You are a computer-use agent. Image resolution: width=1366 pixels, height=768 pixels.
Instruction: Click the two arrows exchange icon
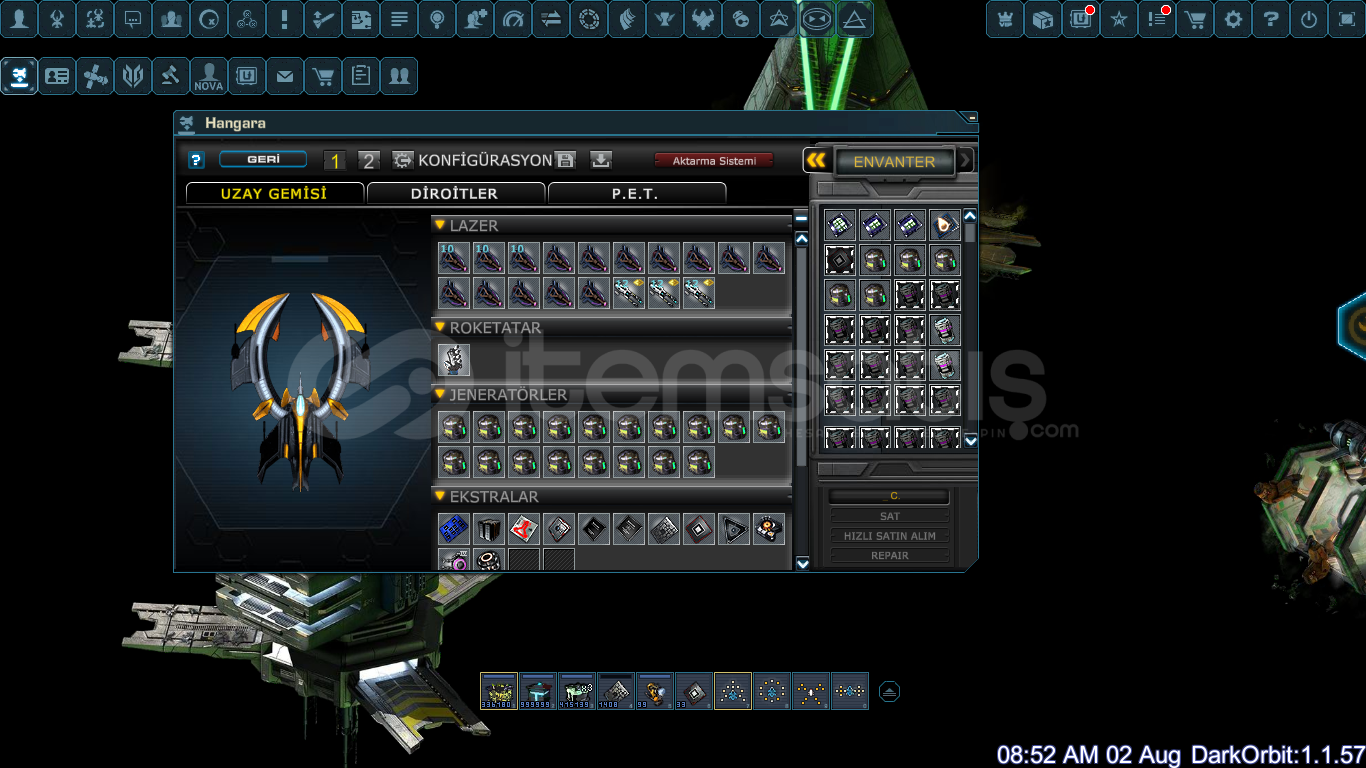click(551, 19)
